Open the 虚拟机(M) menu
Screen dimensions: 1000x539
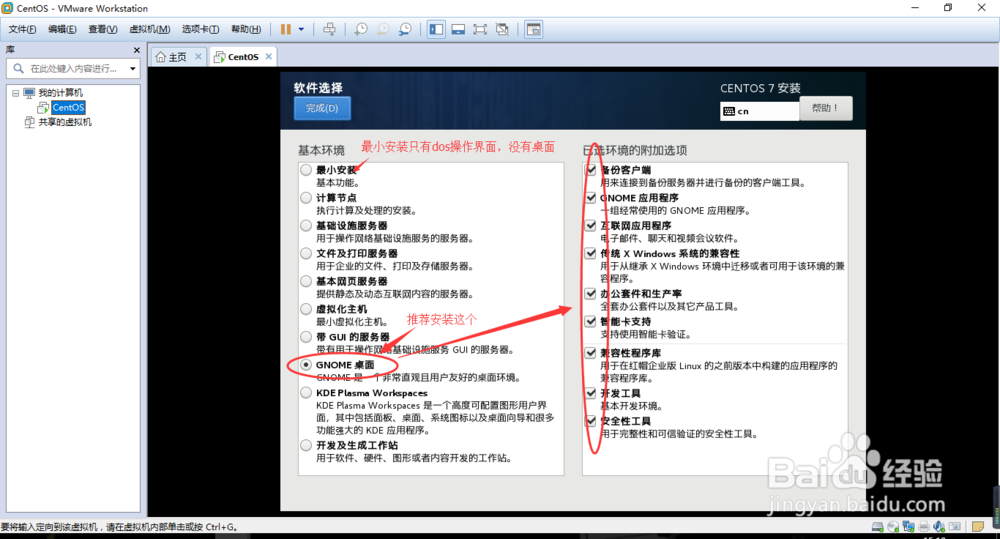(149, 29)
